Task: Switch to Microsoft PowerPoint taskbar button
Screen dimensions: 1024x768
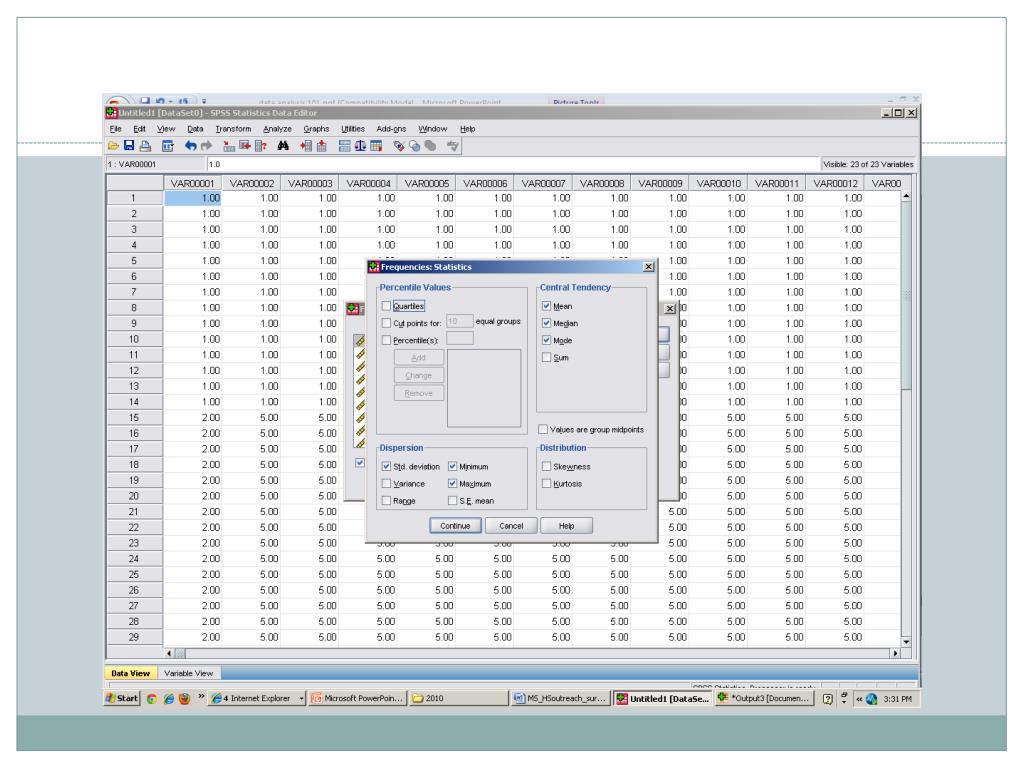Action: (358, 698)
